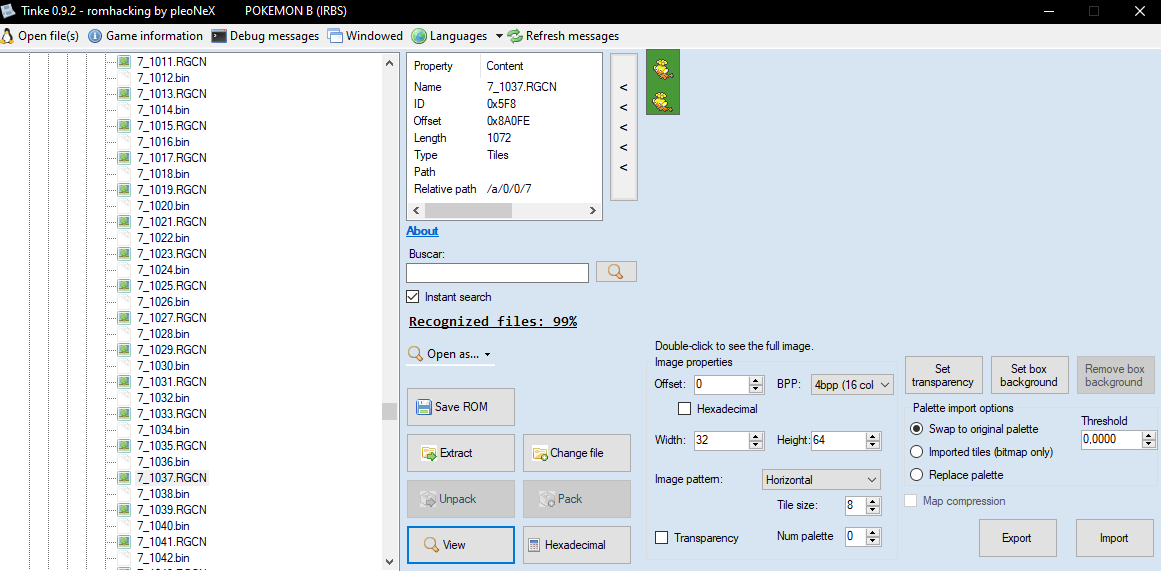This screenshot has width=1161, height=571.
Task: Select 7_1039.RGCN in file tree
Action: pos(171,510)
